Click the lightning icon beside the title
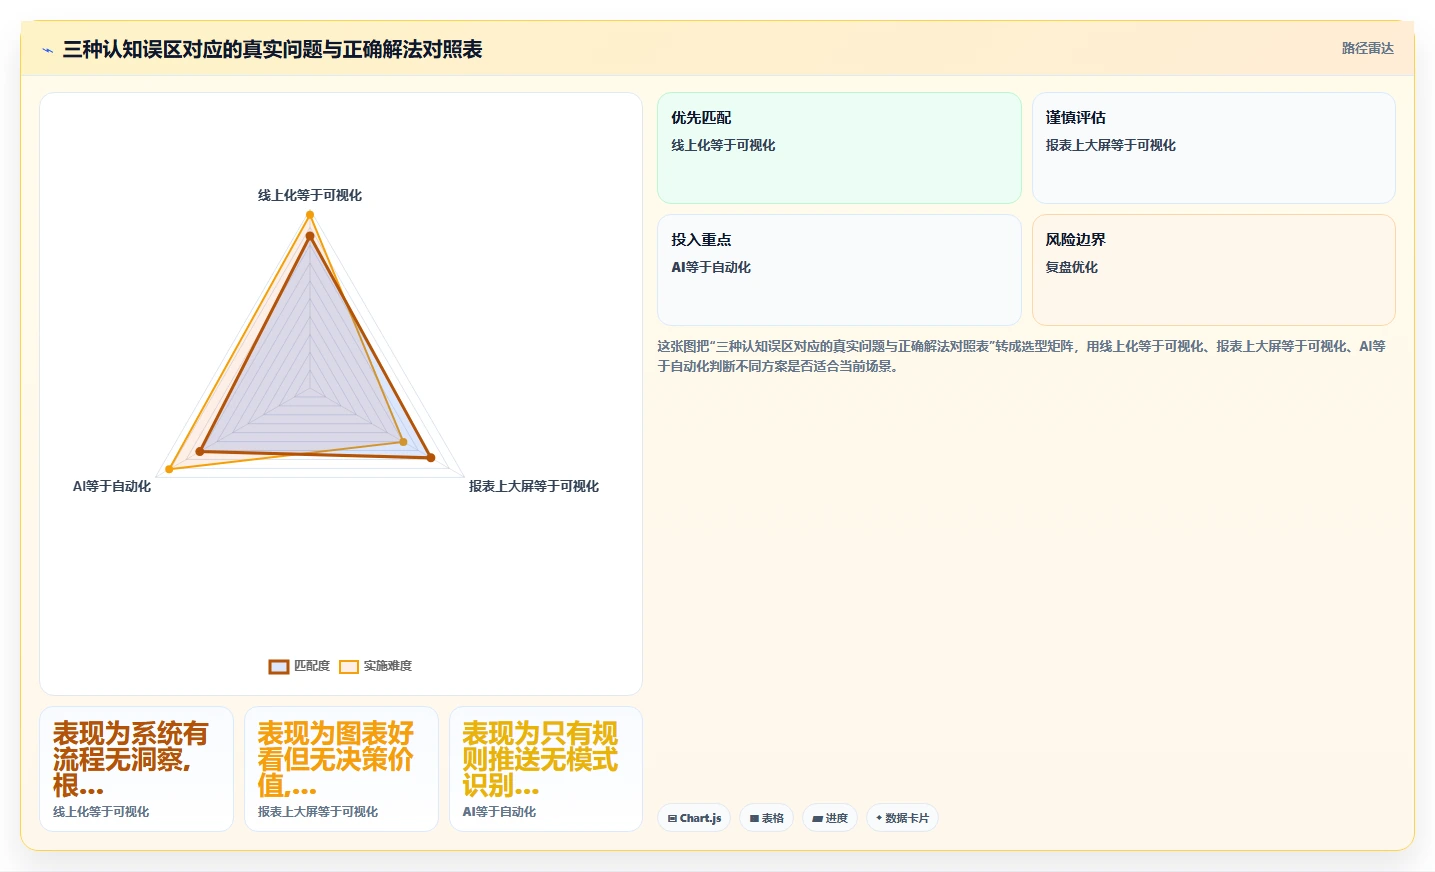 47,50
